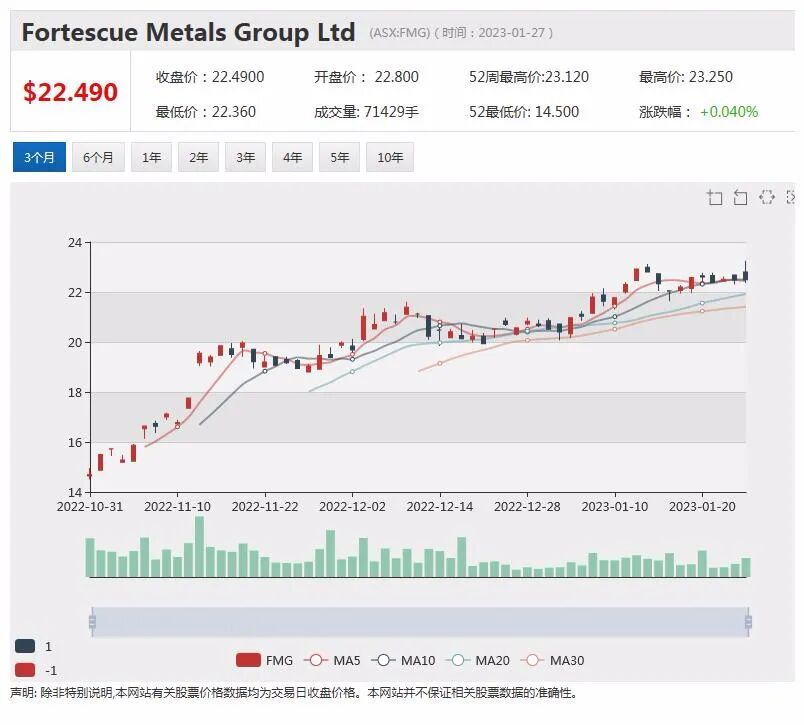Click the 声明 disclaimer text at bottom
Image resolution: width=804 pixels, height=725 pixels.
[294, 693]
